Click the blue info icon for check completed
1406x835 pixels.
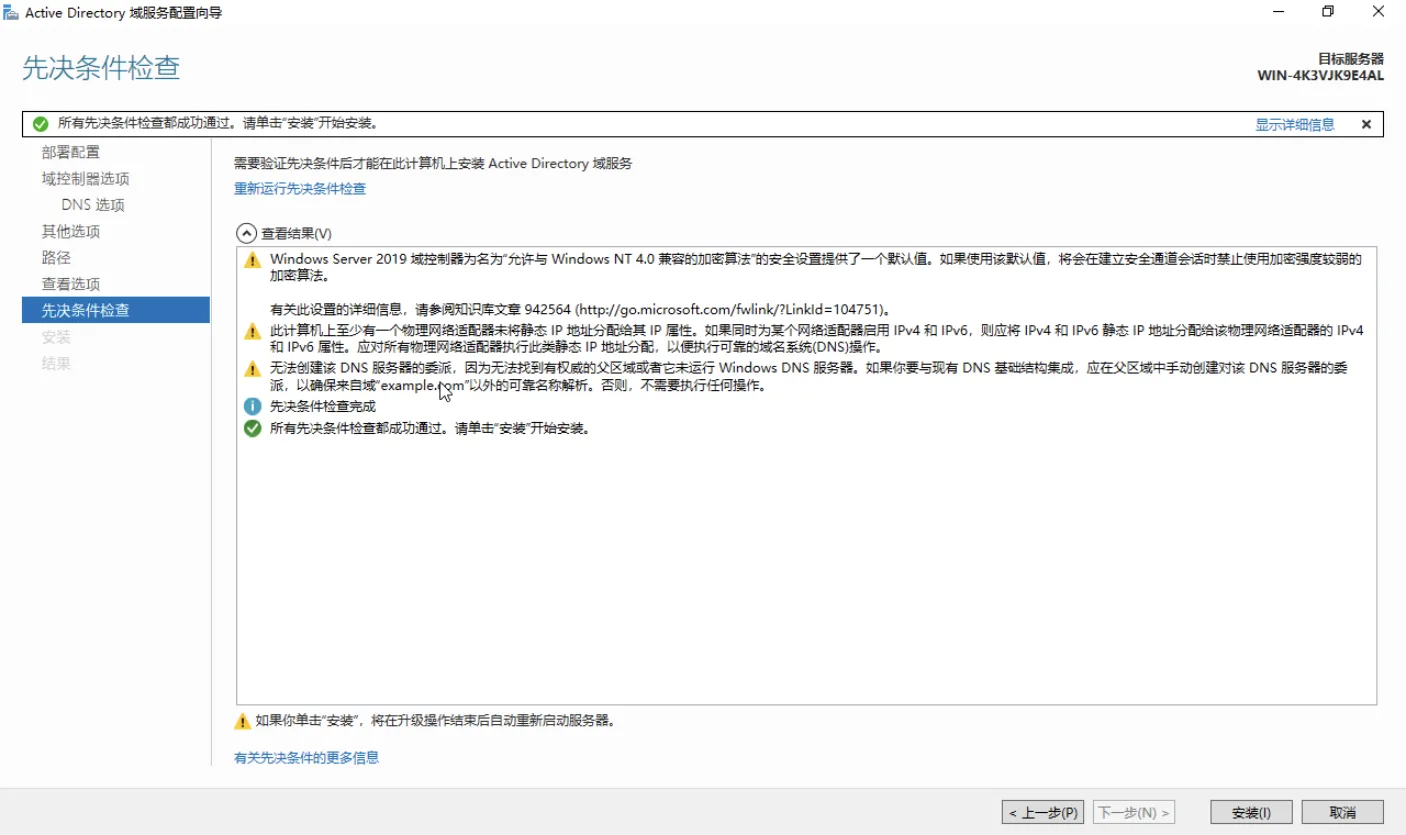coord(253,406)
